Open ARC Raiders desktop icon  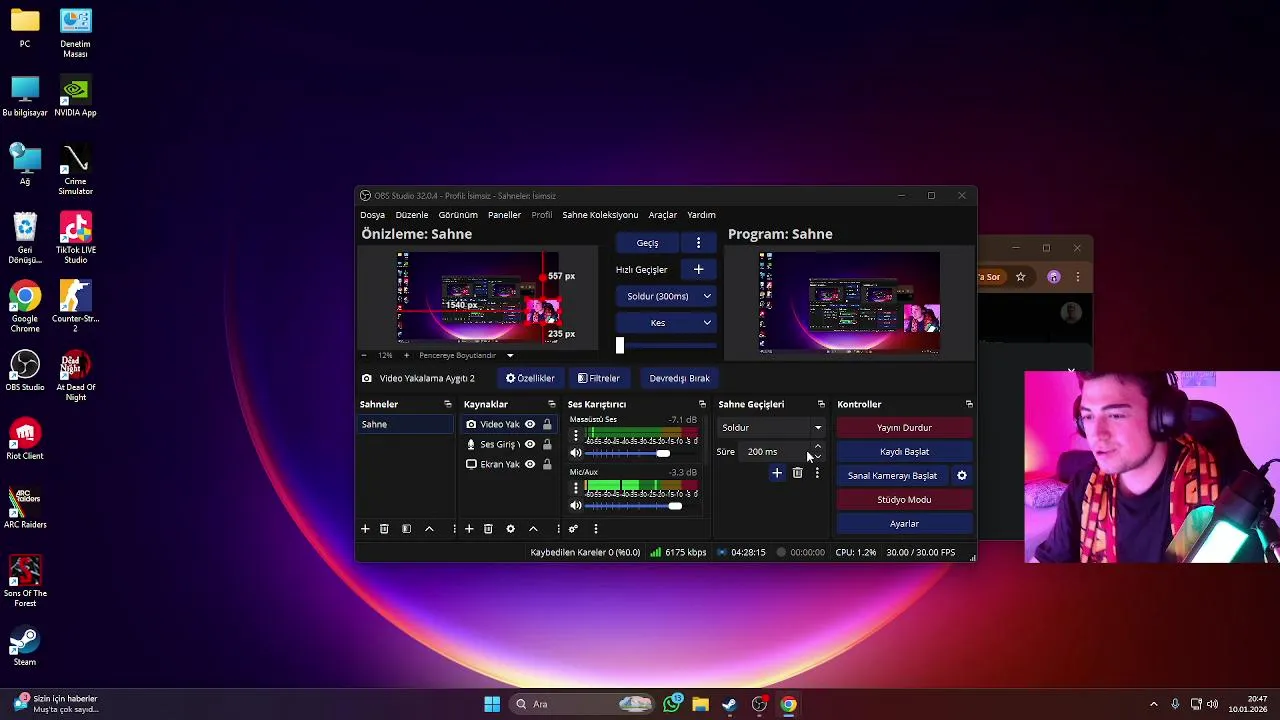pos(25,508)
